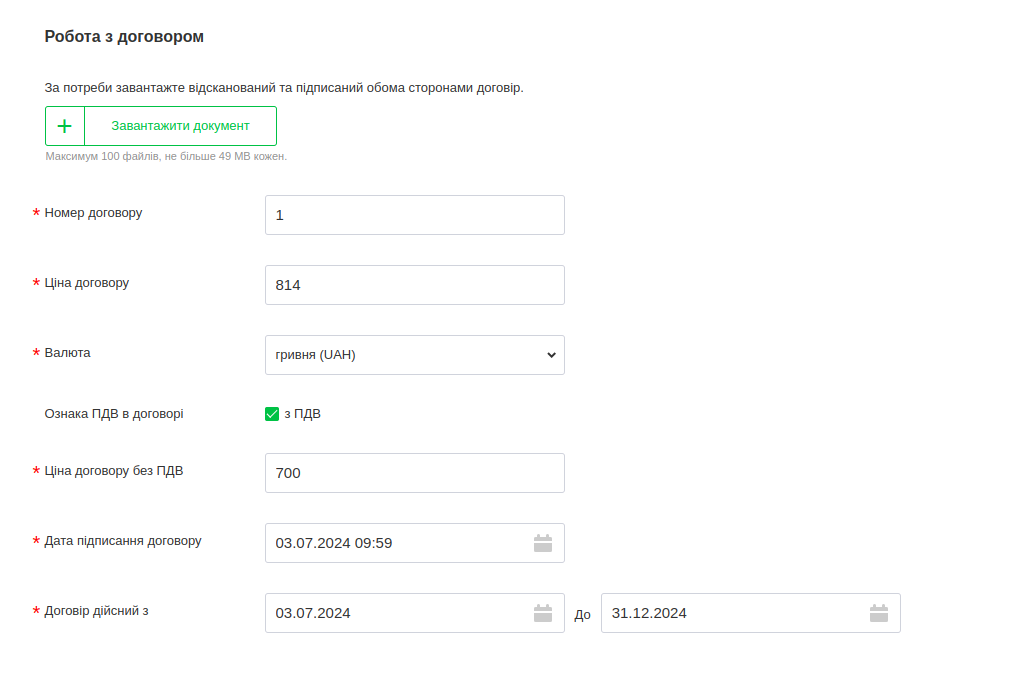Select the 'Ціна договору без ПДВ' field
Screen dimensions: 1023x690
point(414,473)
